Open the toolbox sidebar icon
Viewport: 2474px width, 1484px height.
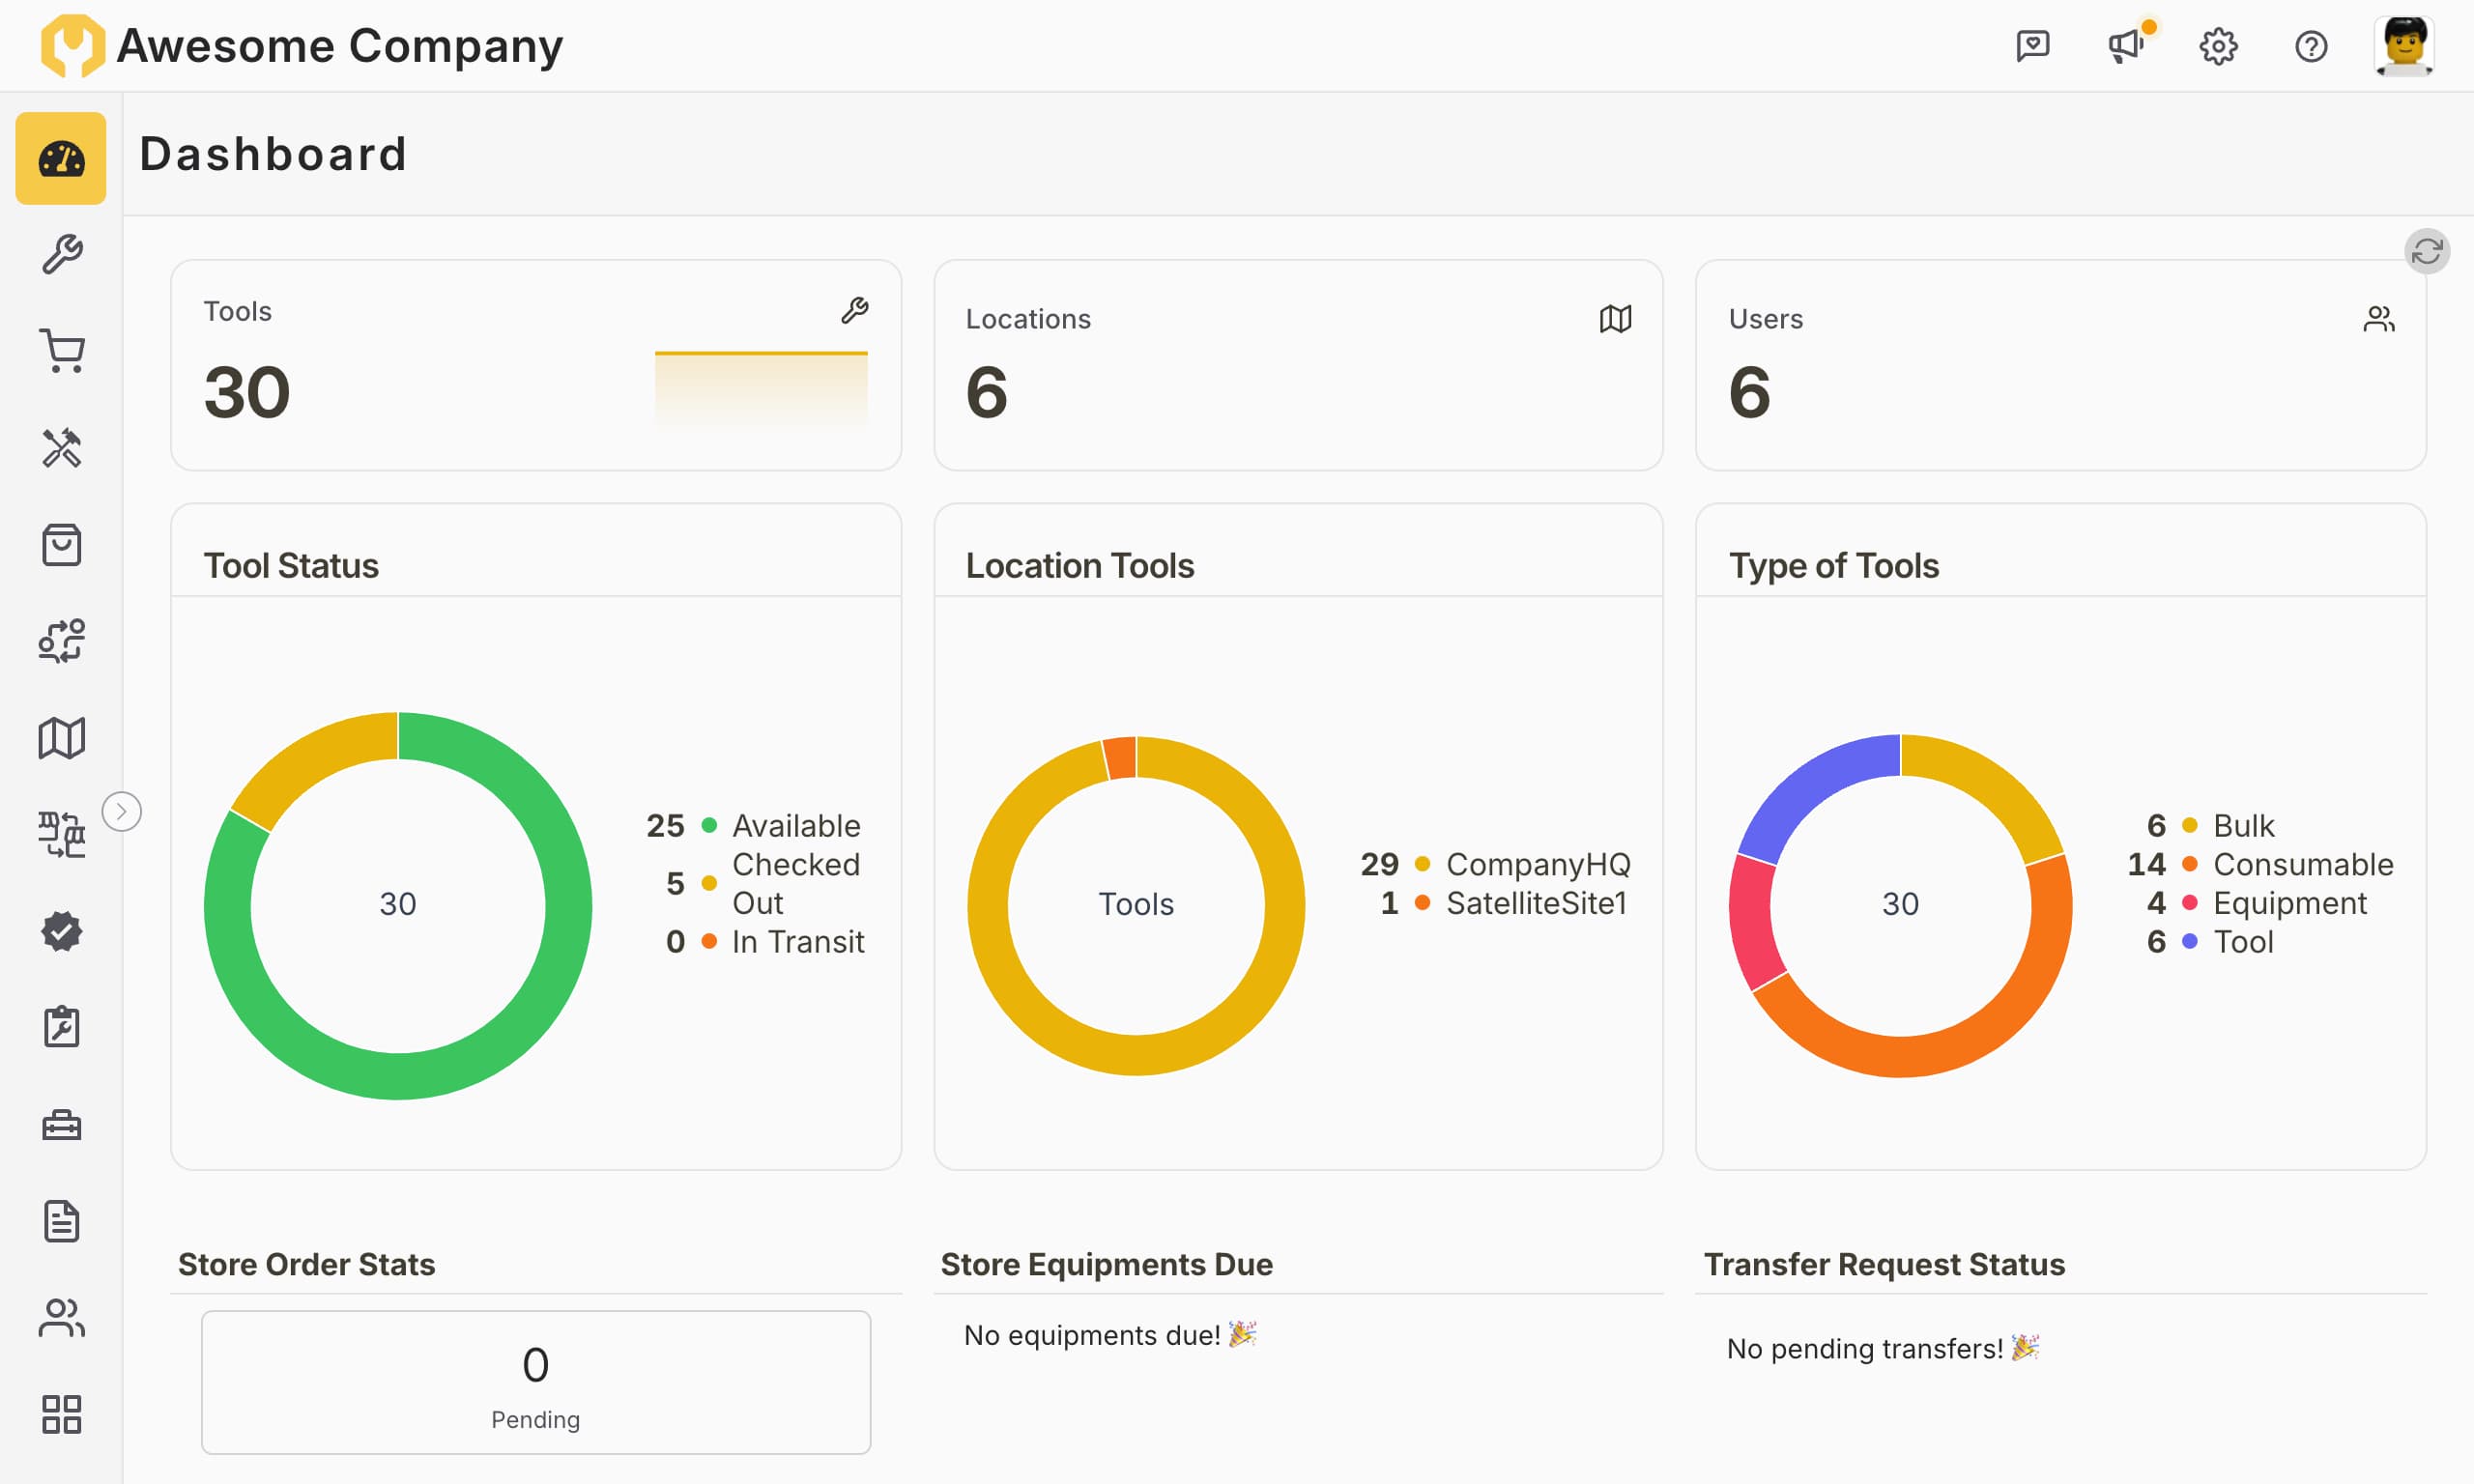pyautogui.click(x=61, y=1124)
